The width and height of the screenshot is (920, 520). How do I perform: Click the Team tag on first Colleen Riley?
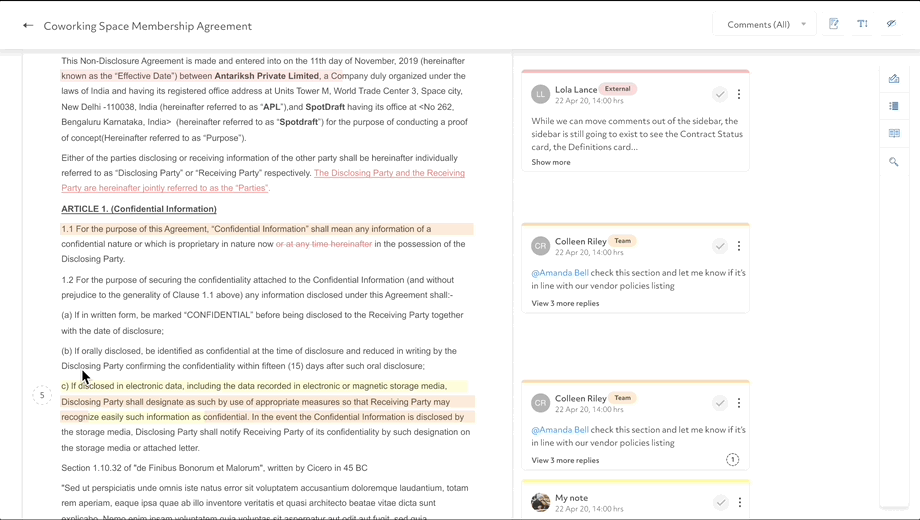(x=623, y=241)
